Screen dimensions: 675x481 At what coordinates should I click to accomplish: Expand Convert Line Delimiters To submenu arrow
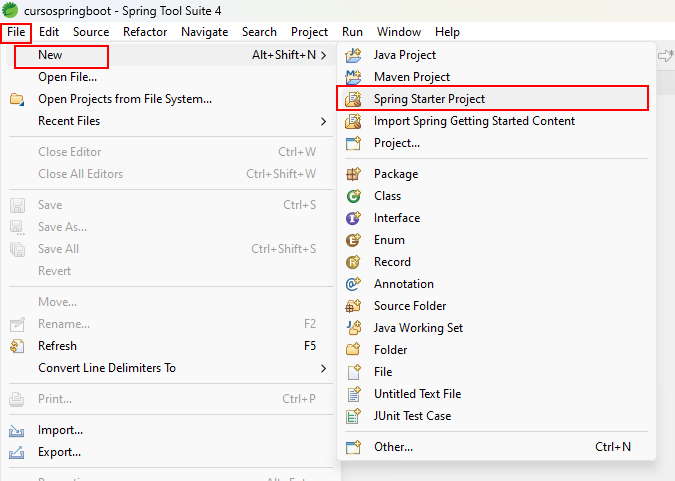[x=323, y=368]
